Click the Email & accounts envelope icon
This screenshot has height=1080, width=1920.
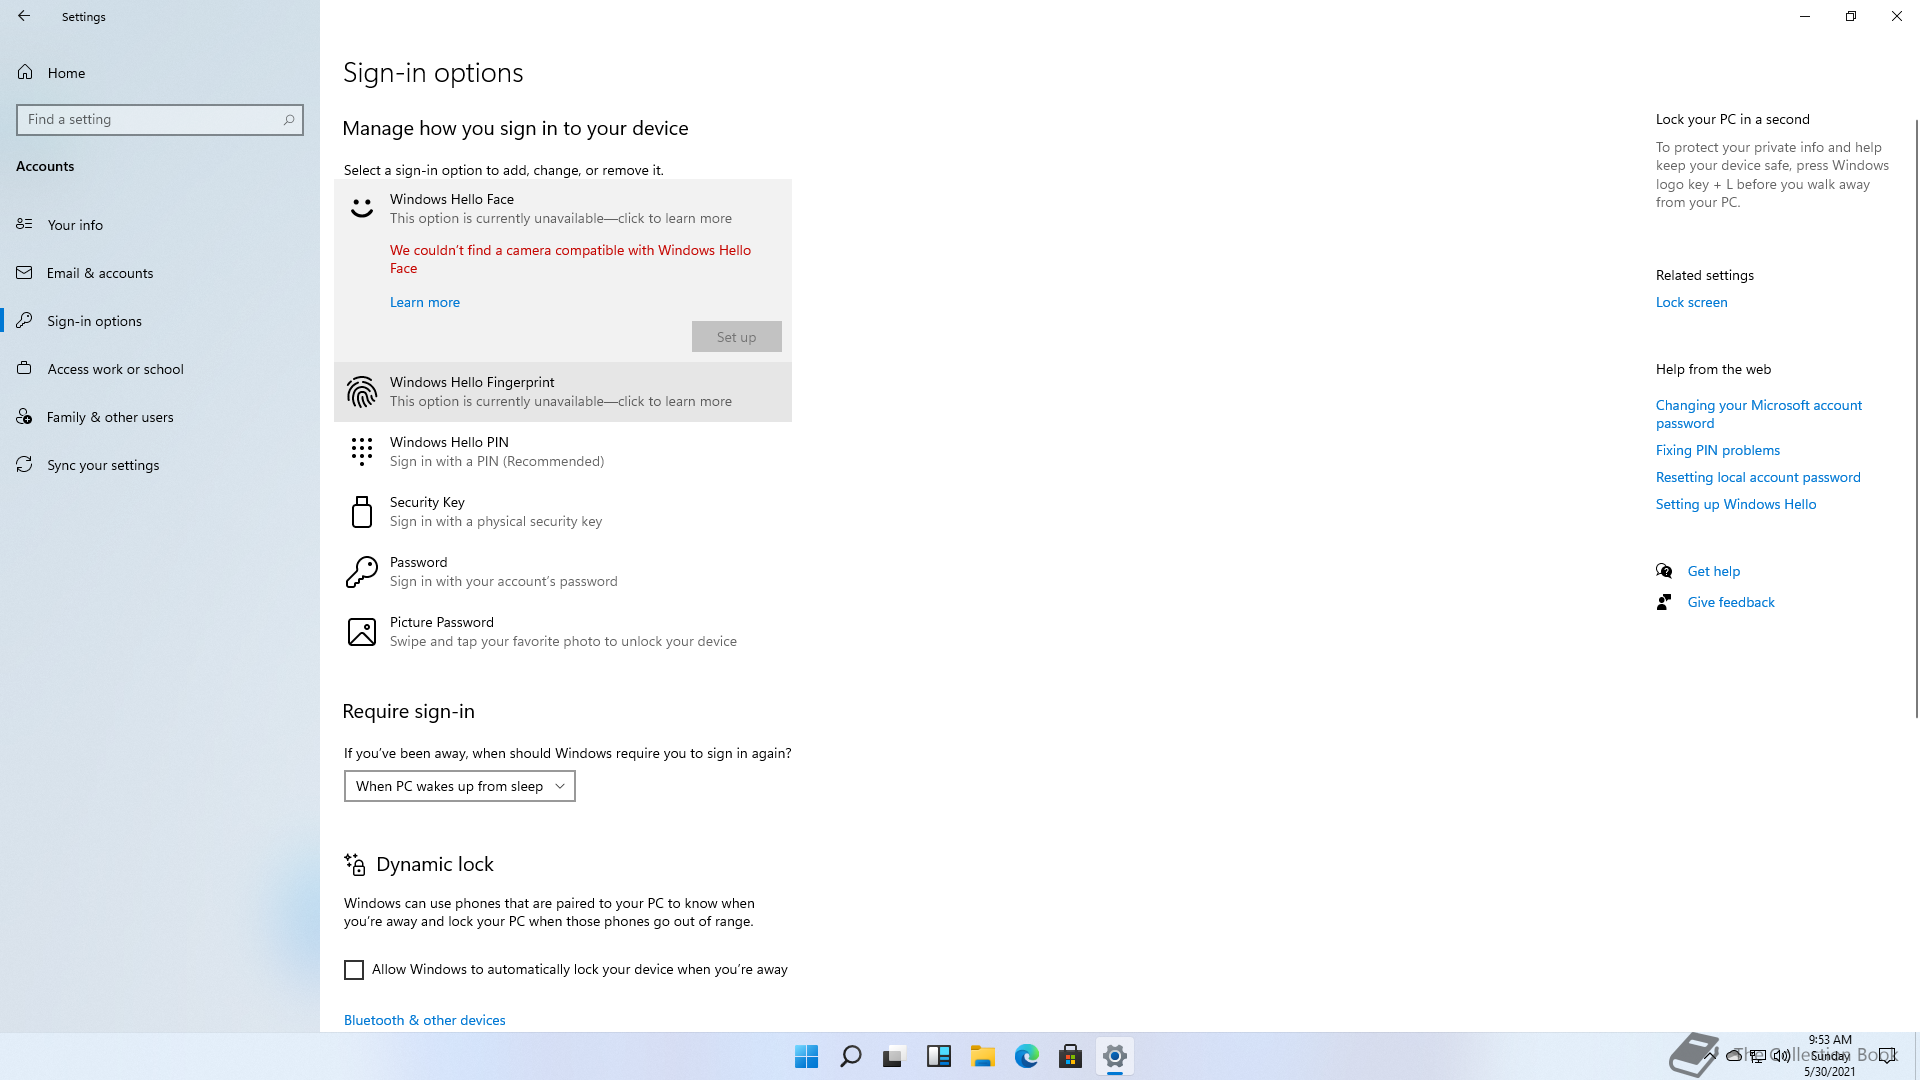pos(24,272)
